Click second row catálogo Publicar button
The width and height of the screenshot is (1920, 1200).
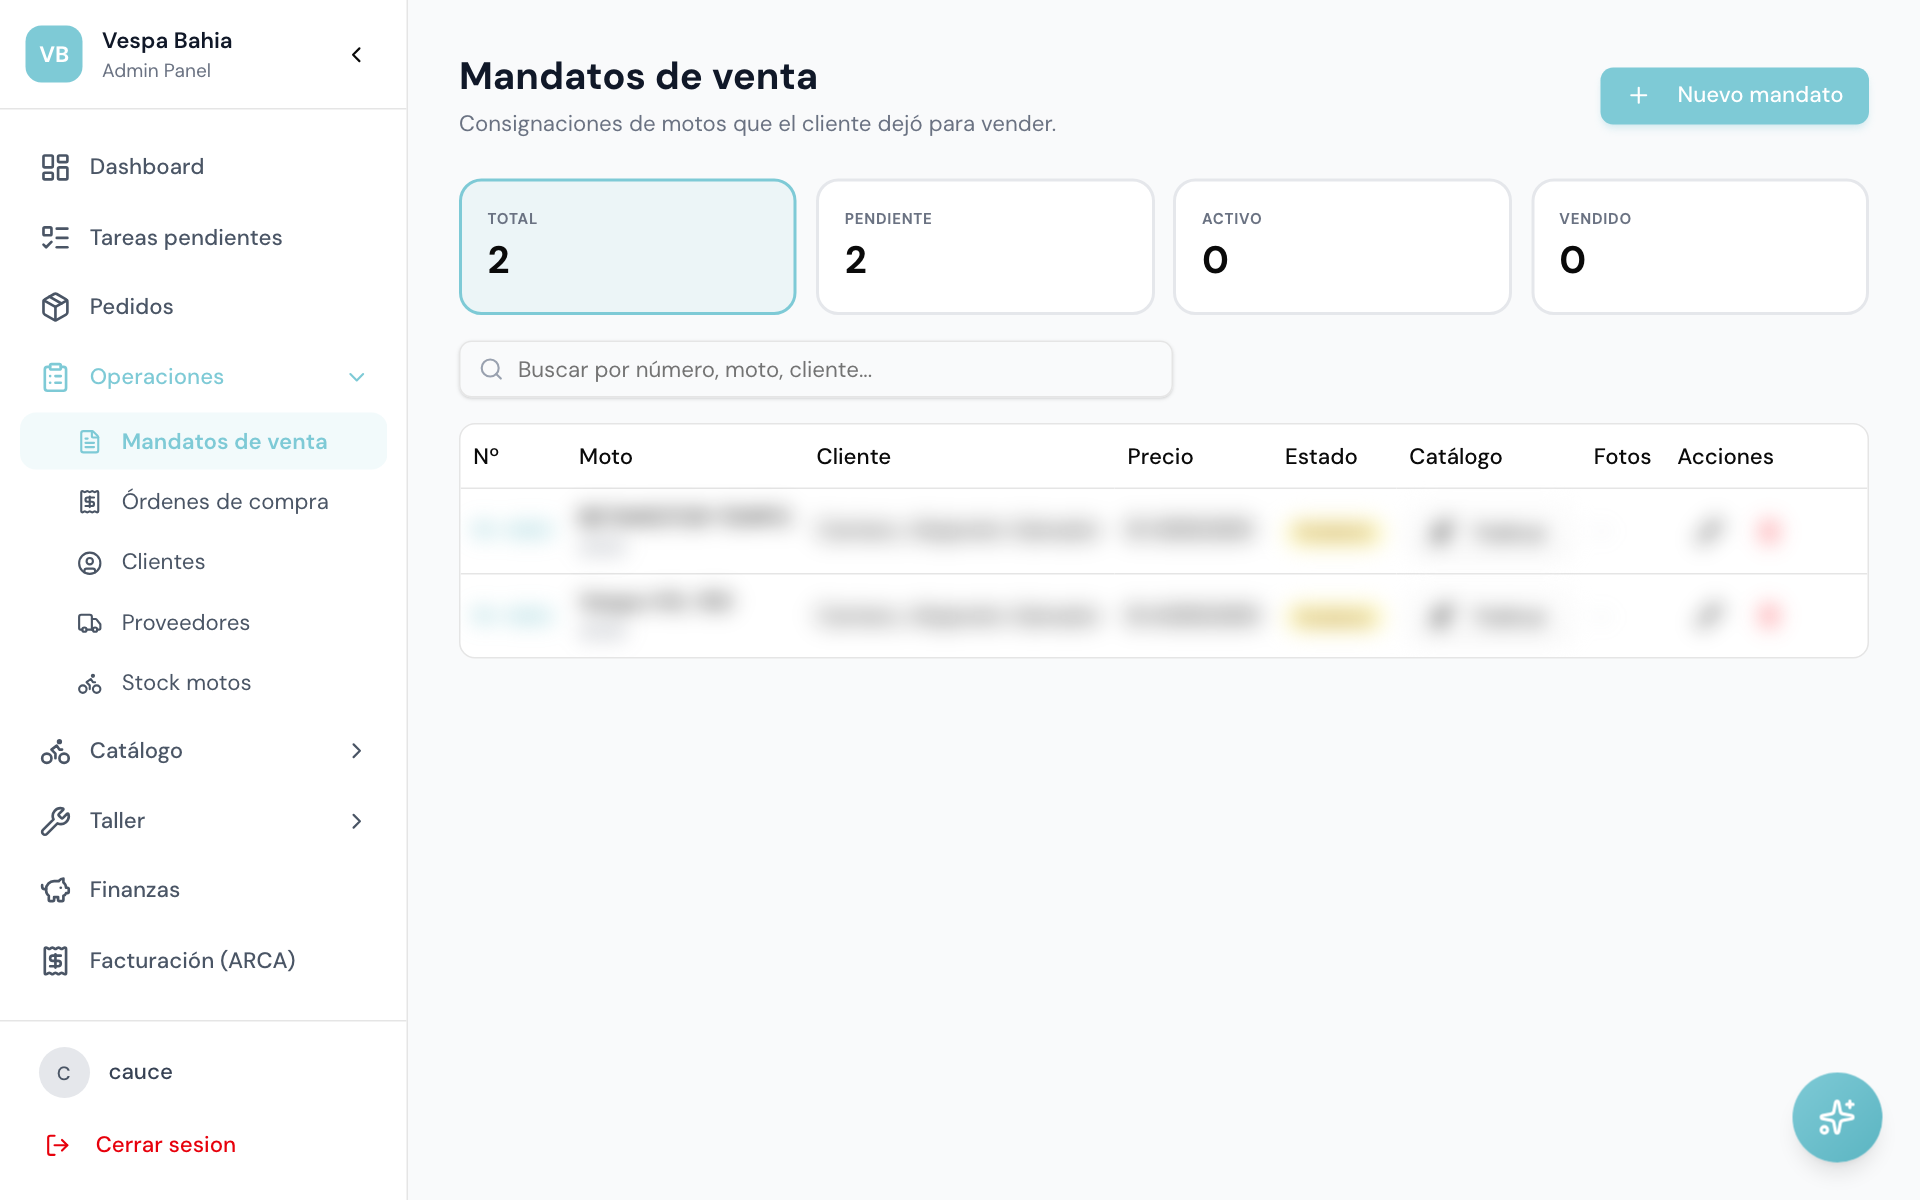[1488, 615]
